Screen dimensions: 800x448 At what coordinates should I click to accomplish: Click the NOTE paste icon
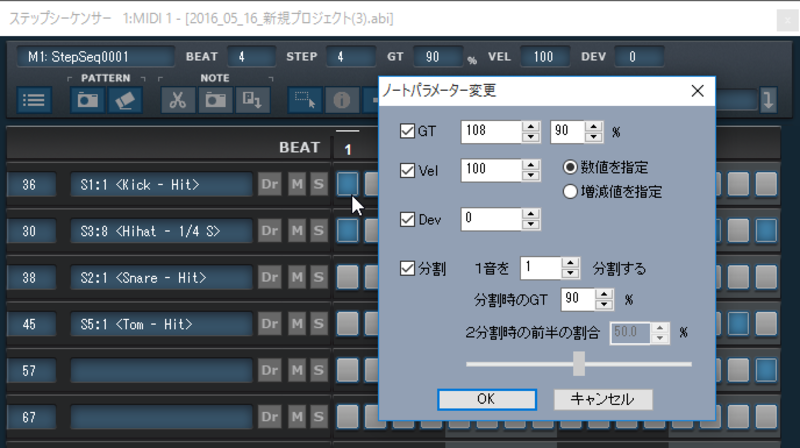tap(252, 100)
